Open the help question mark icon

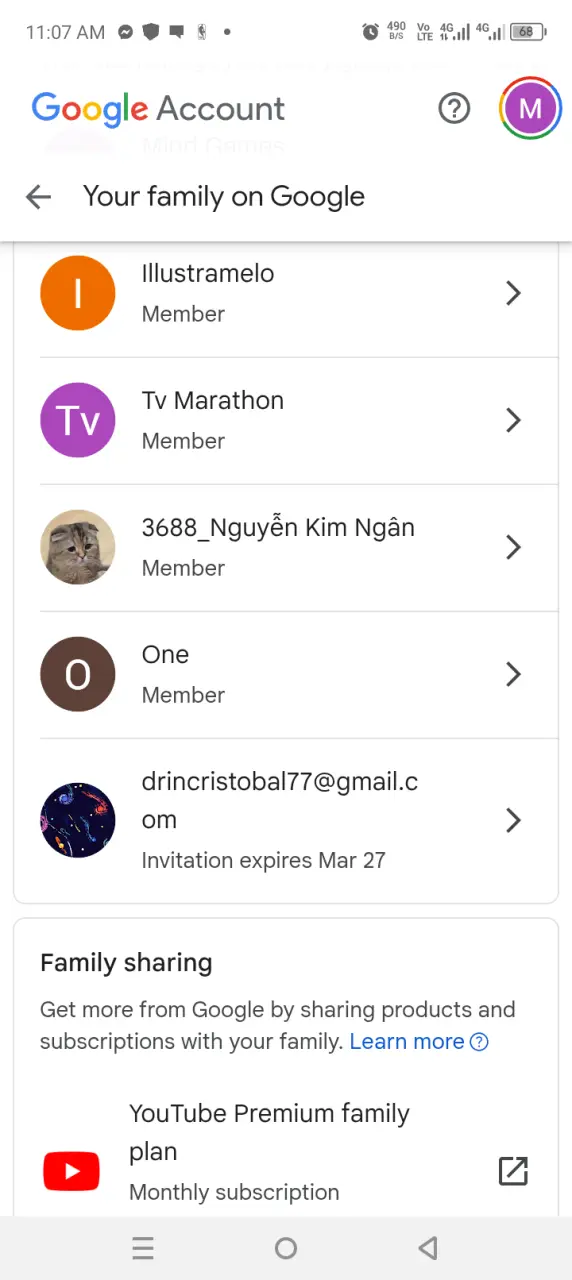click(454, 108)
